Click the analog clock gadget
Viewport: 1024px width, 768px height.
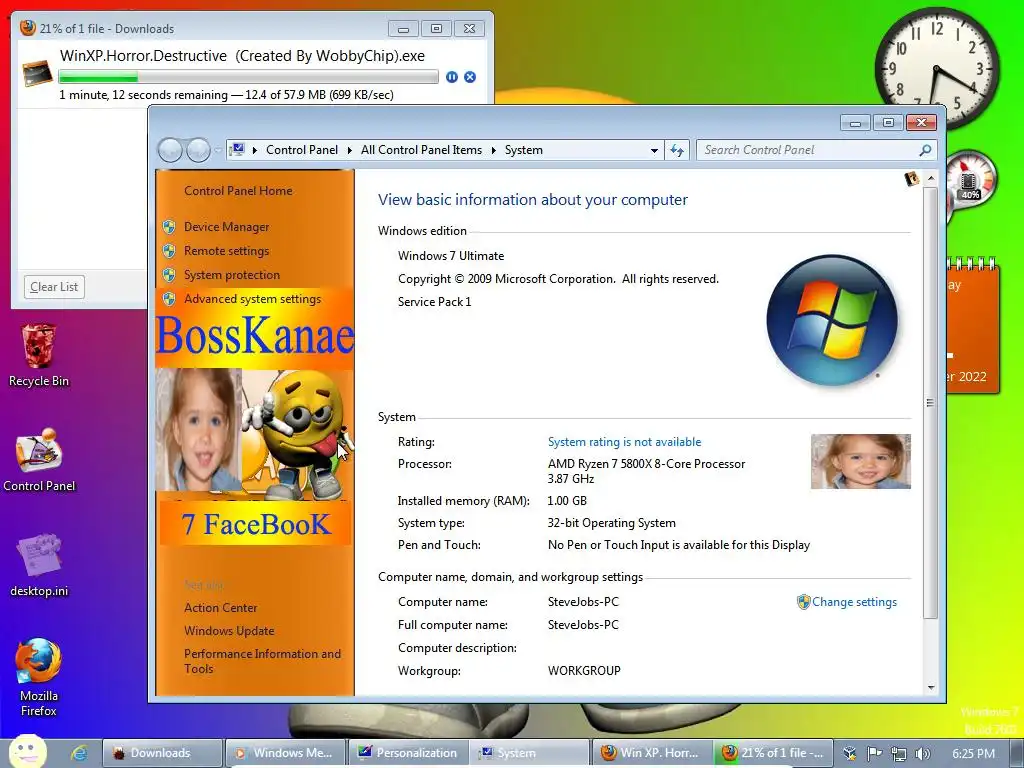[937, 68]
